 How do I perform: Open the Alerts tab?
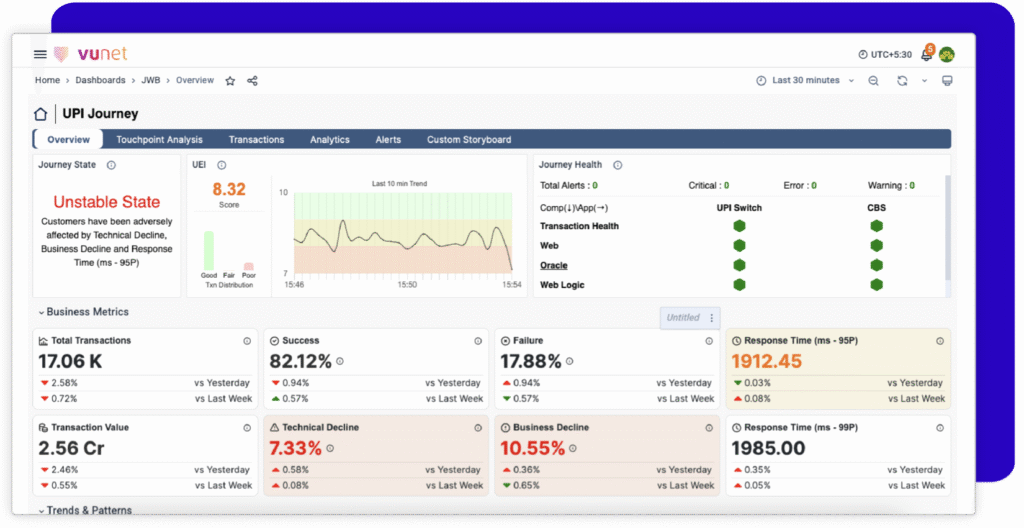[x=388, y=140]
